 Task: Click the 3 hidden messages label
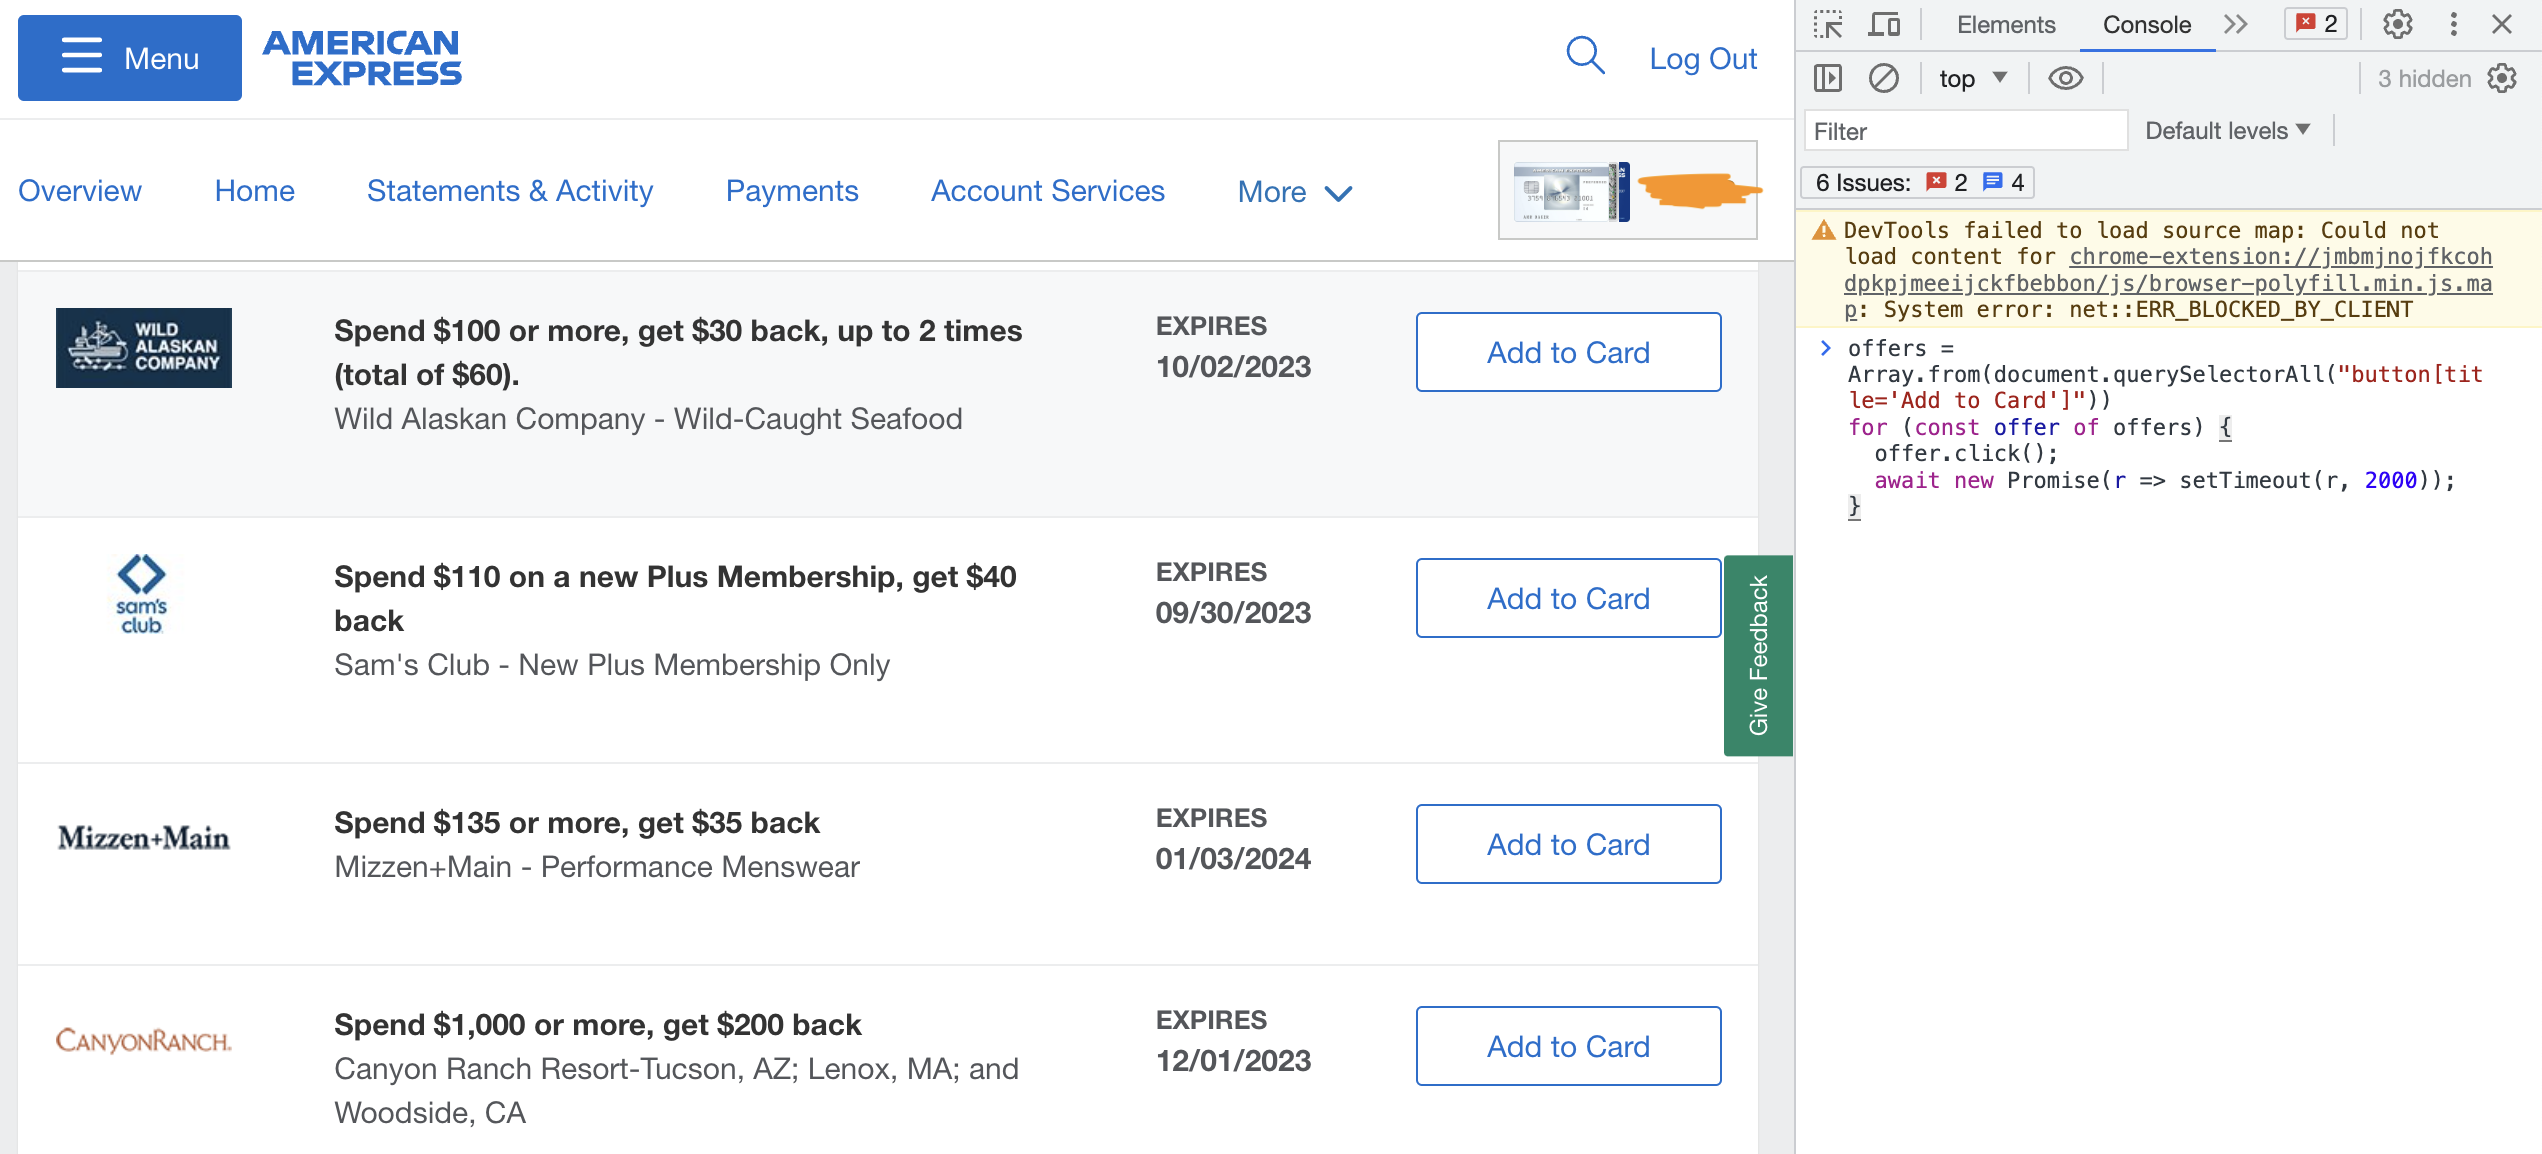pos(2424,79)
